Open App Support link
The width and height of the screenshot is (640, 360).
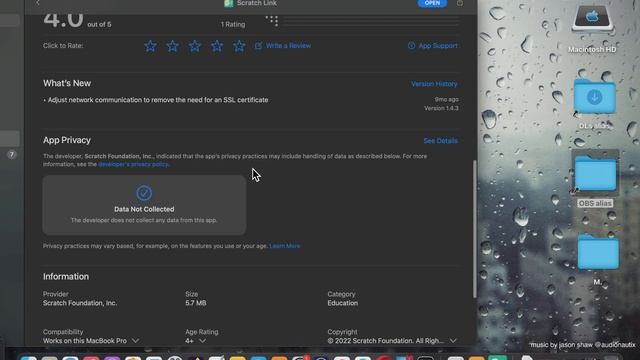point(433,46)
